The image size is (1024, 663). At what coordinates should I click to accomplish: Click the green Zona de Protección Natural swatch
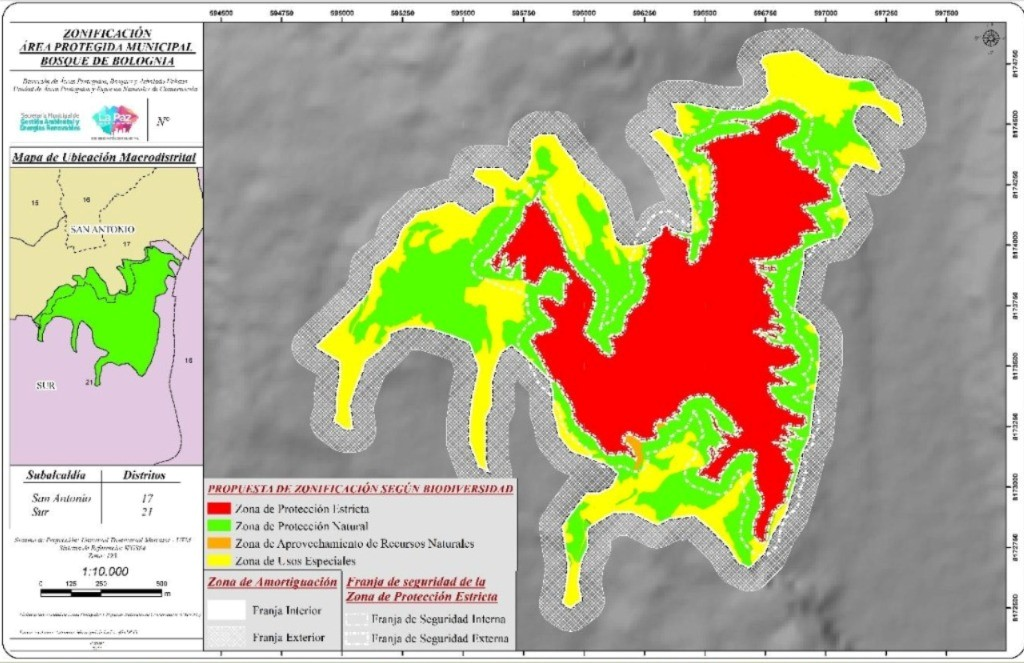pos(219,525)
